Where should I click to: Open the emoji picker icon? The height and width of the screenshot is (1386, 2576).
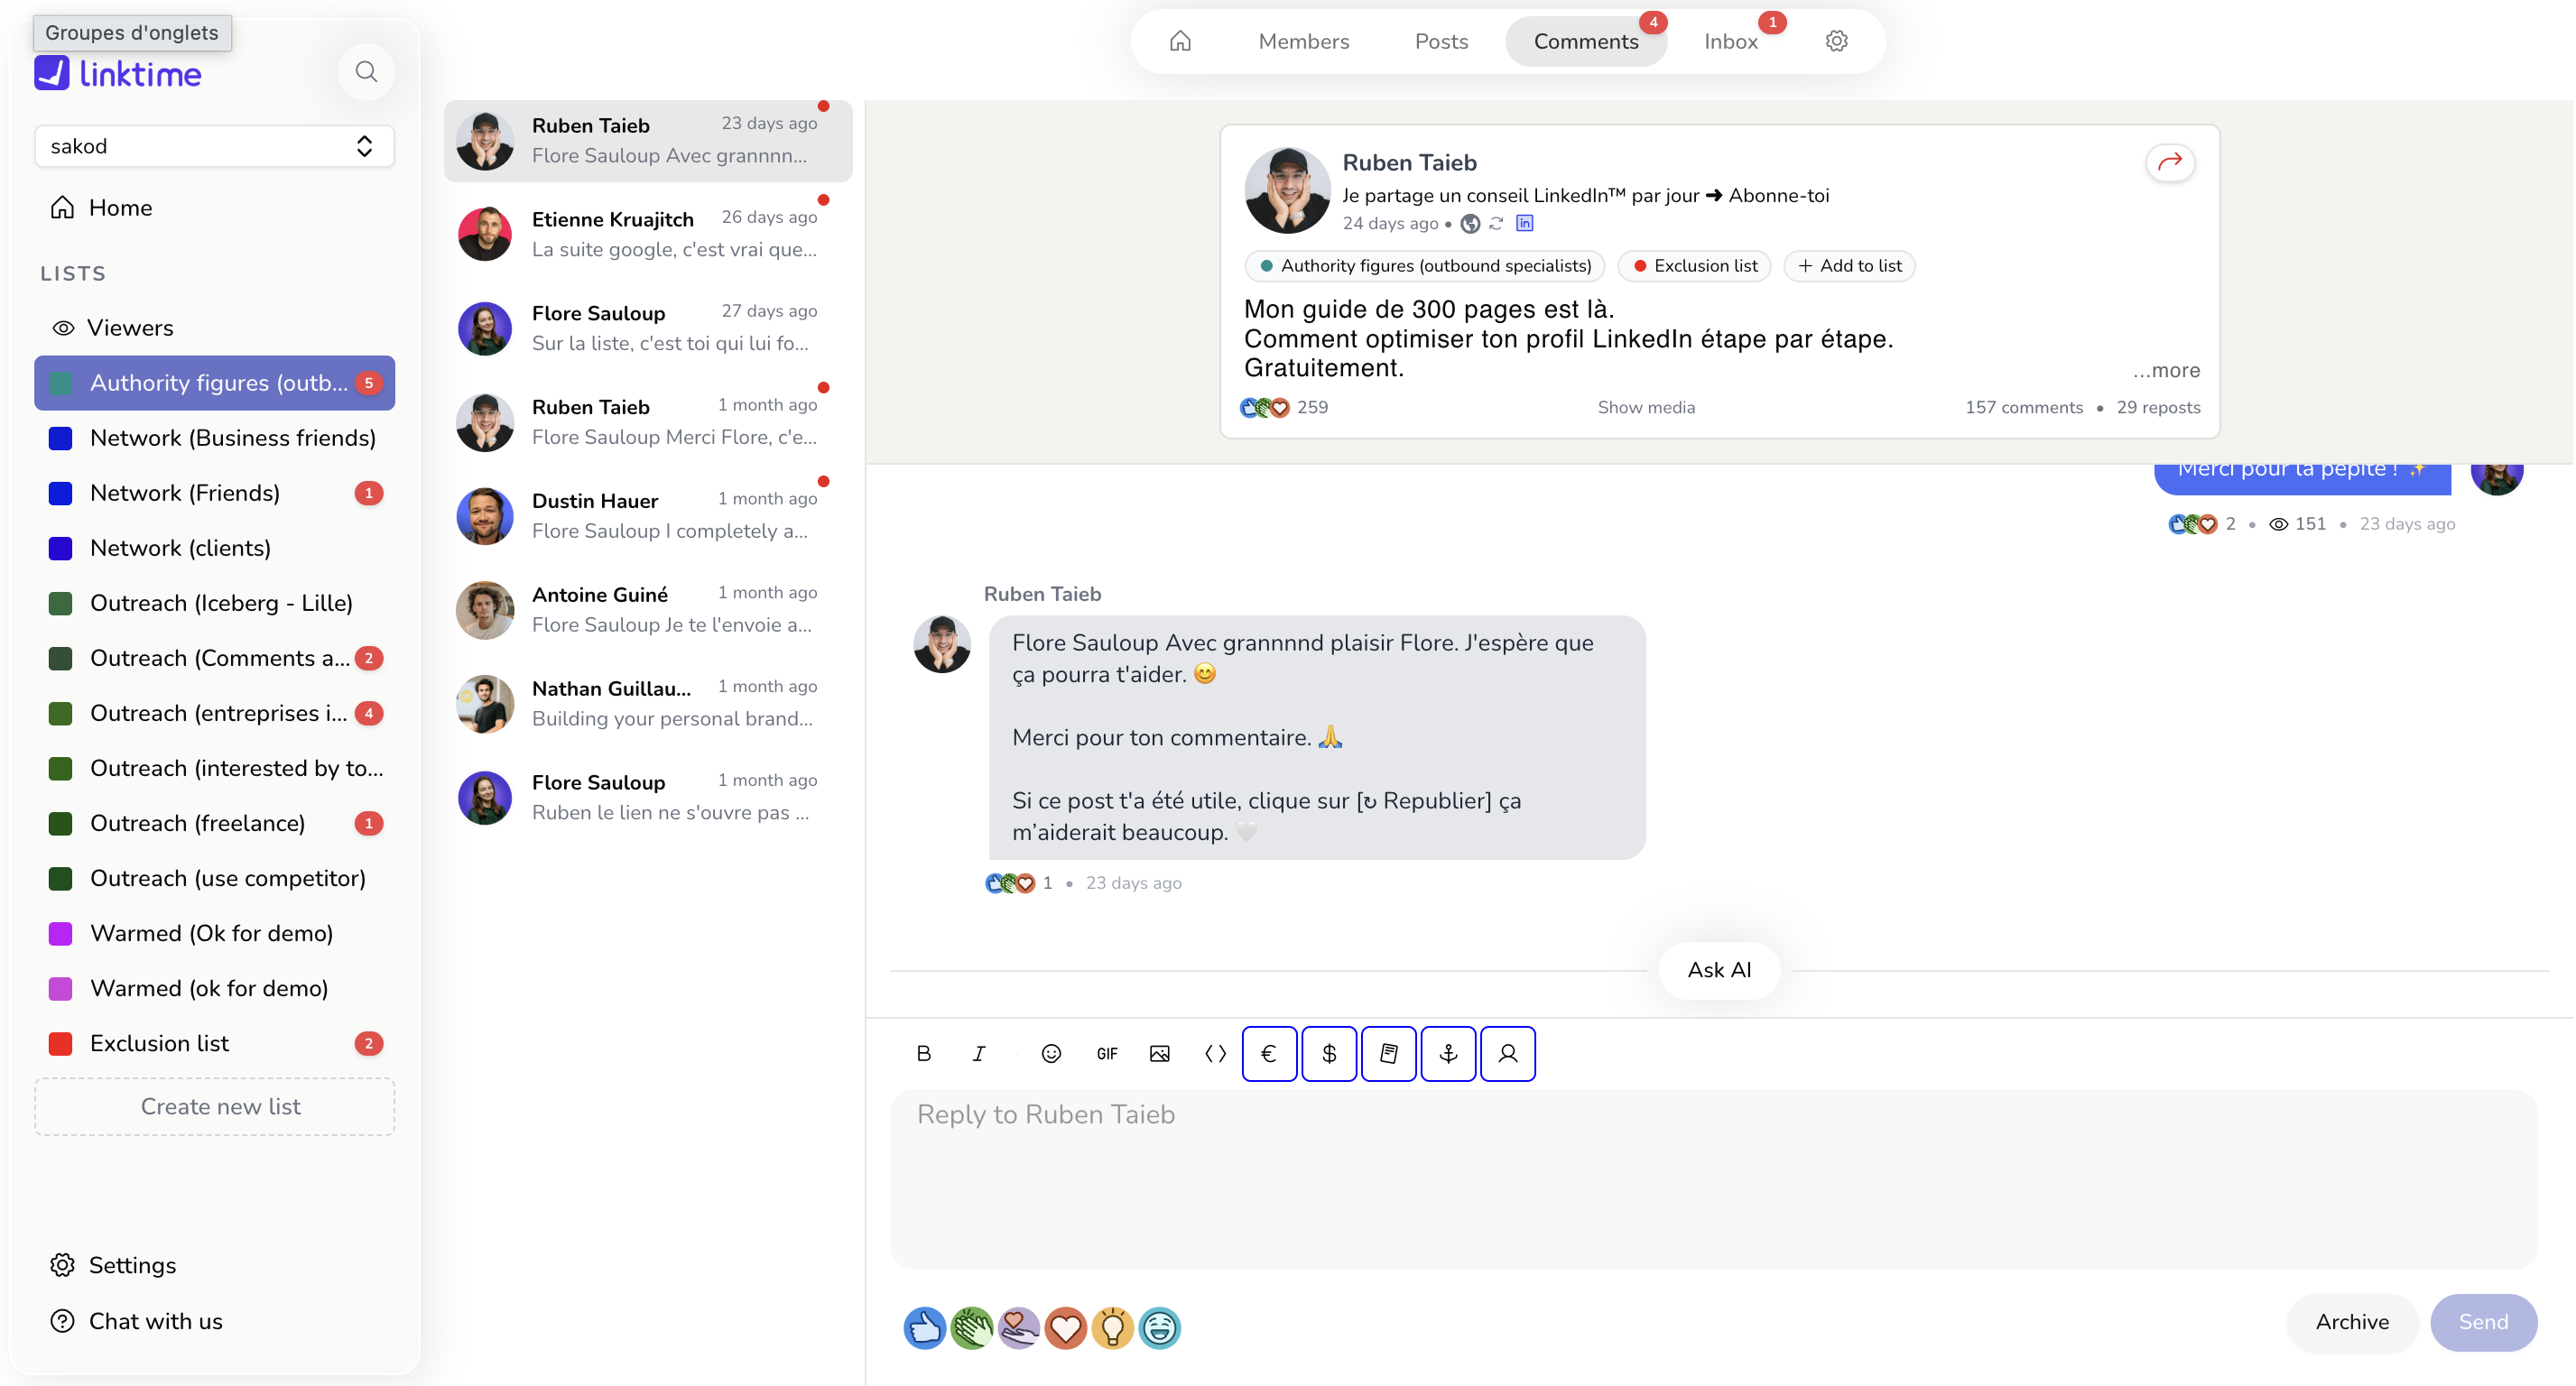tap(1050, 1053)
